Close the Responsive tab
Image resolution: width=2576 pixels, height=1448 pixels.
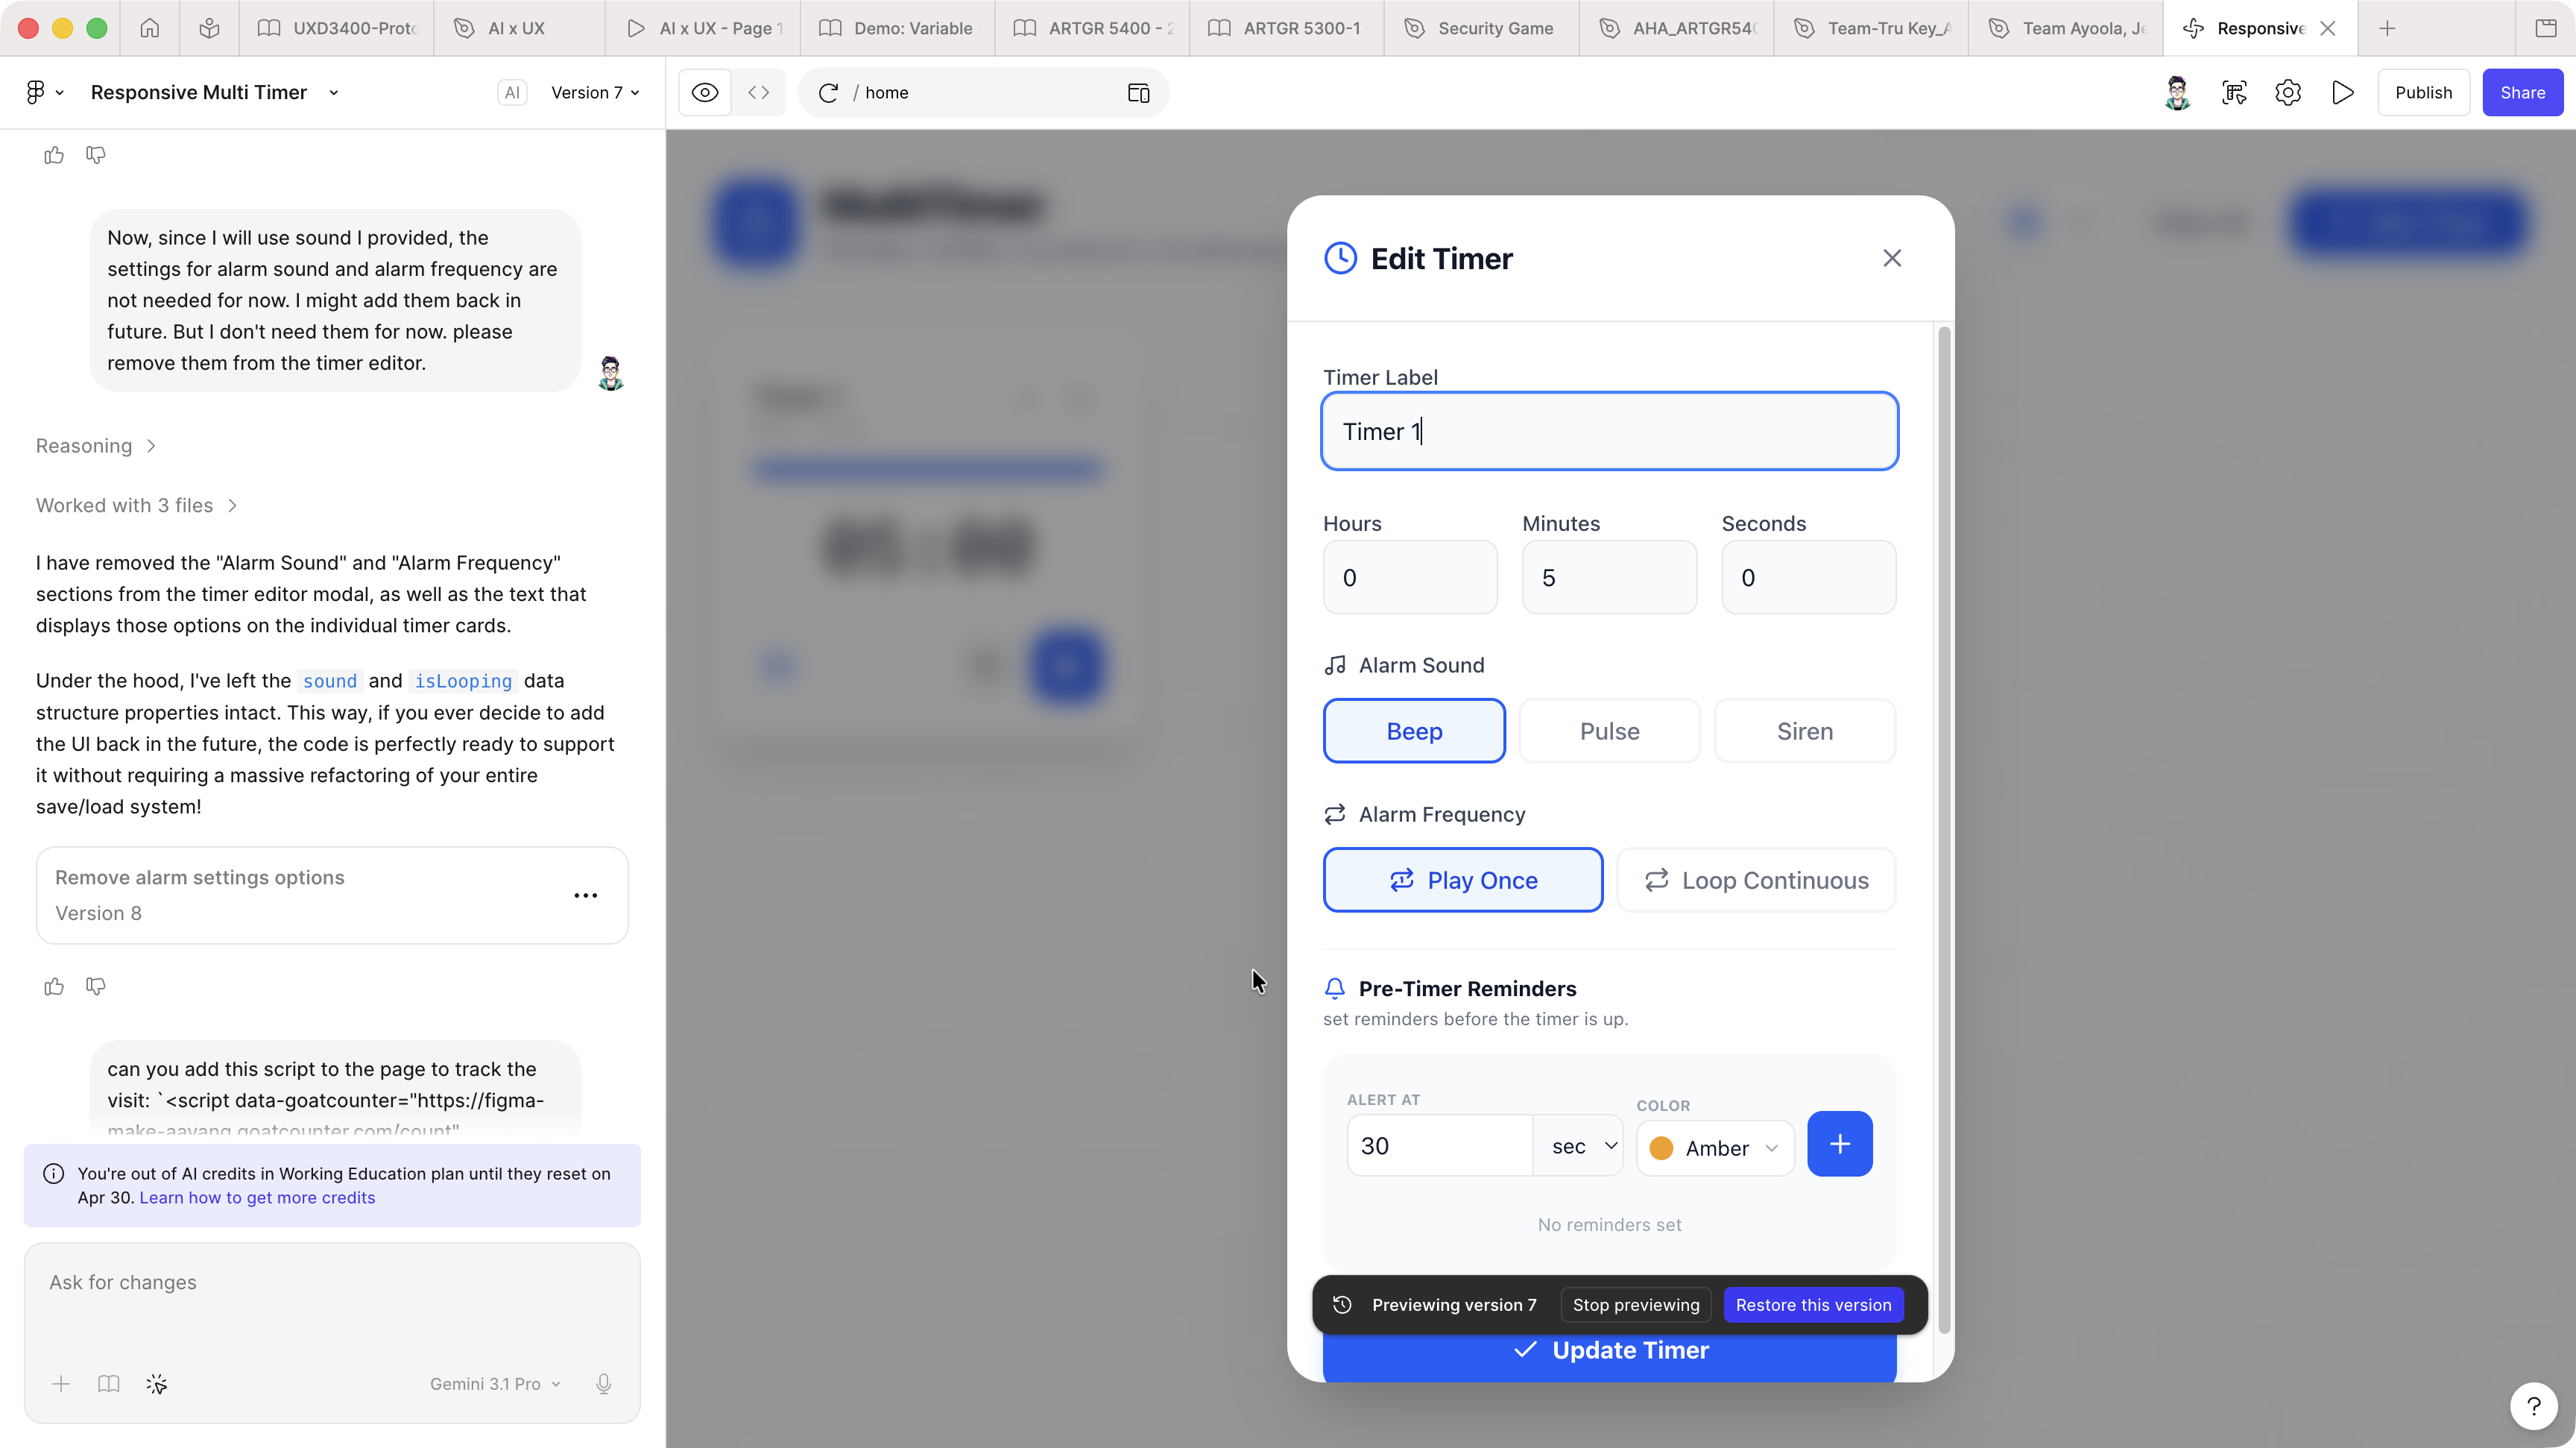click(x=2328, y=28)
